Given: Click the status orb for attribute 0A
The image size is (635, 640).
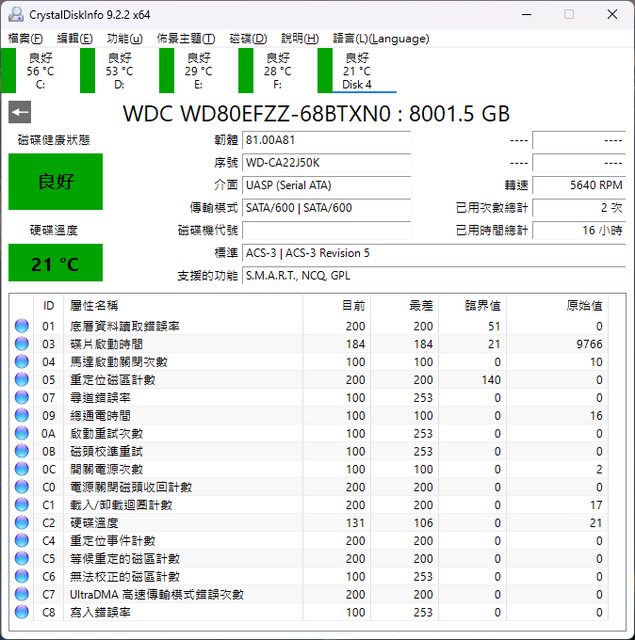Looking at the screenshot, I should click(x=22, y=433).
